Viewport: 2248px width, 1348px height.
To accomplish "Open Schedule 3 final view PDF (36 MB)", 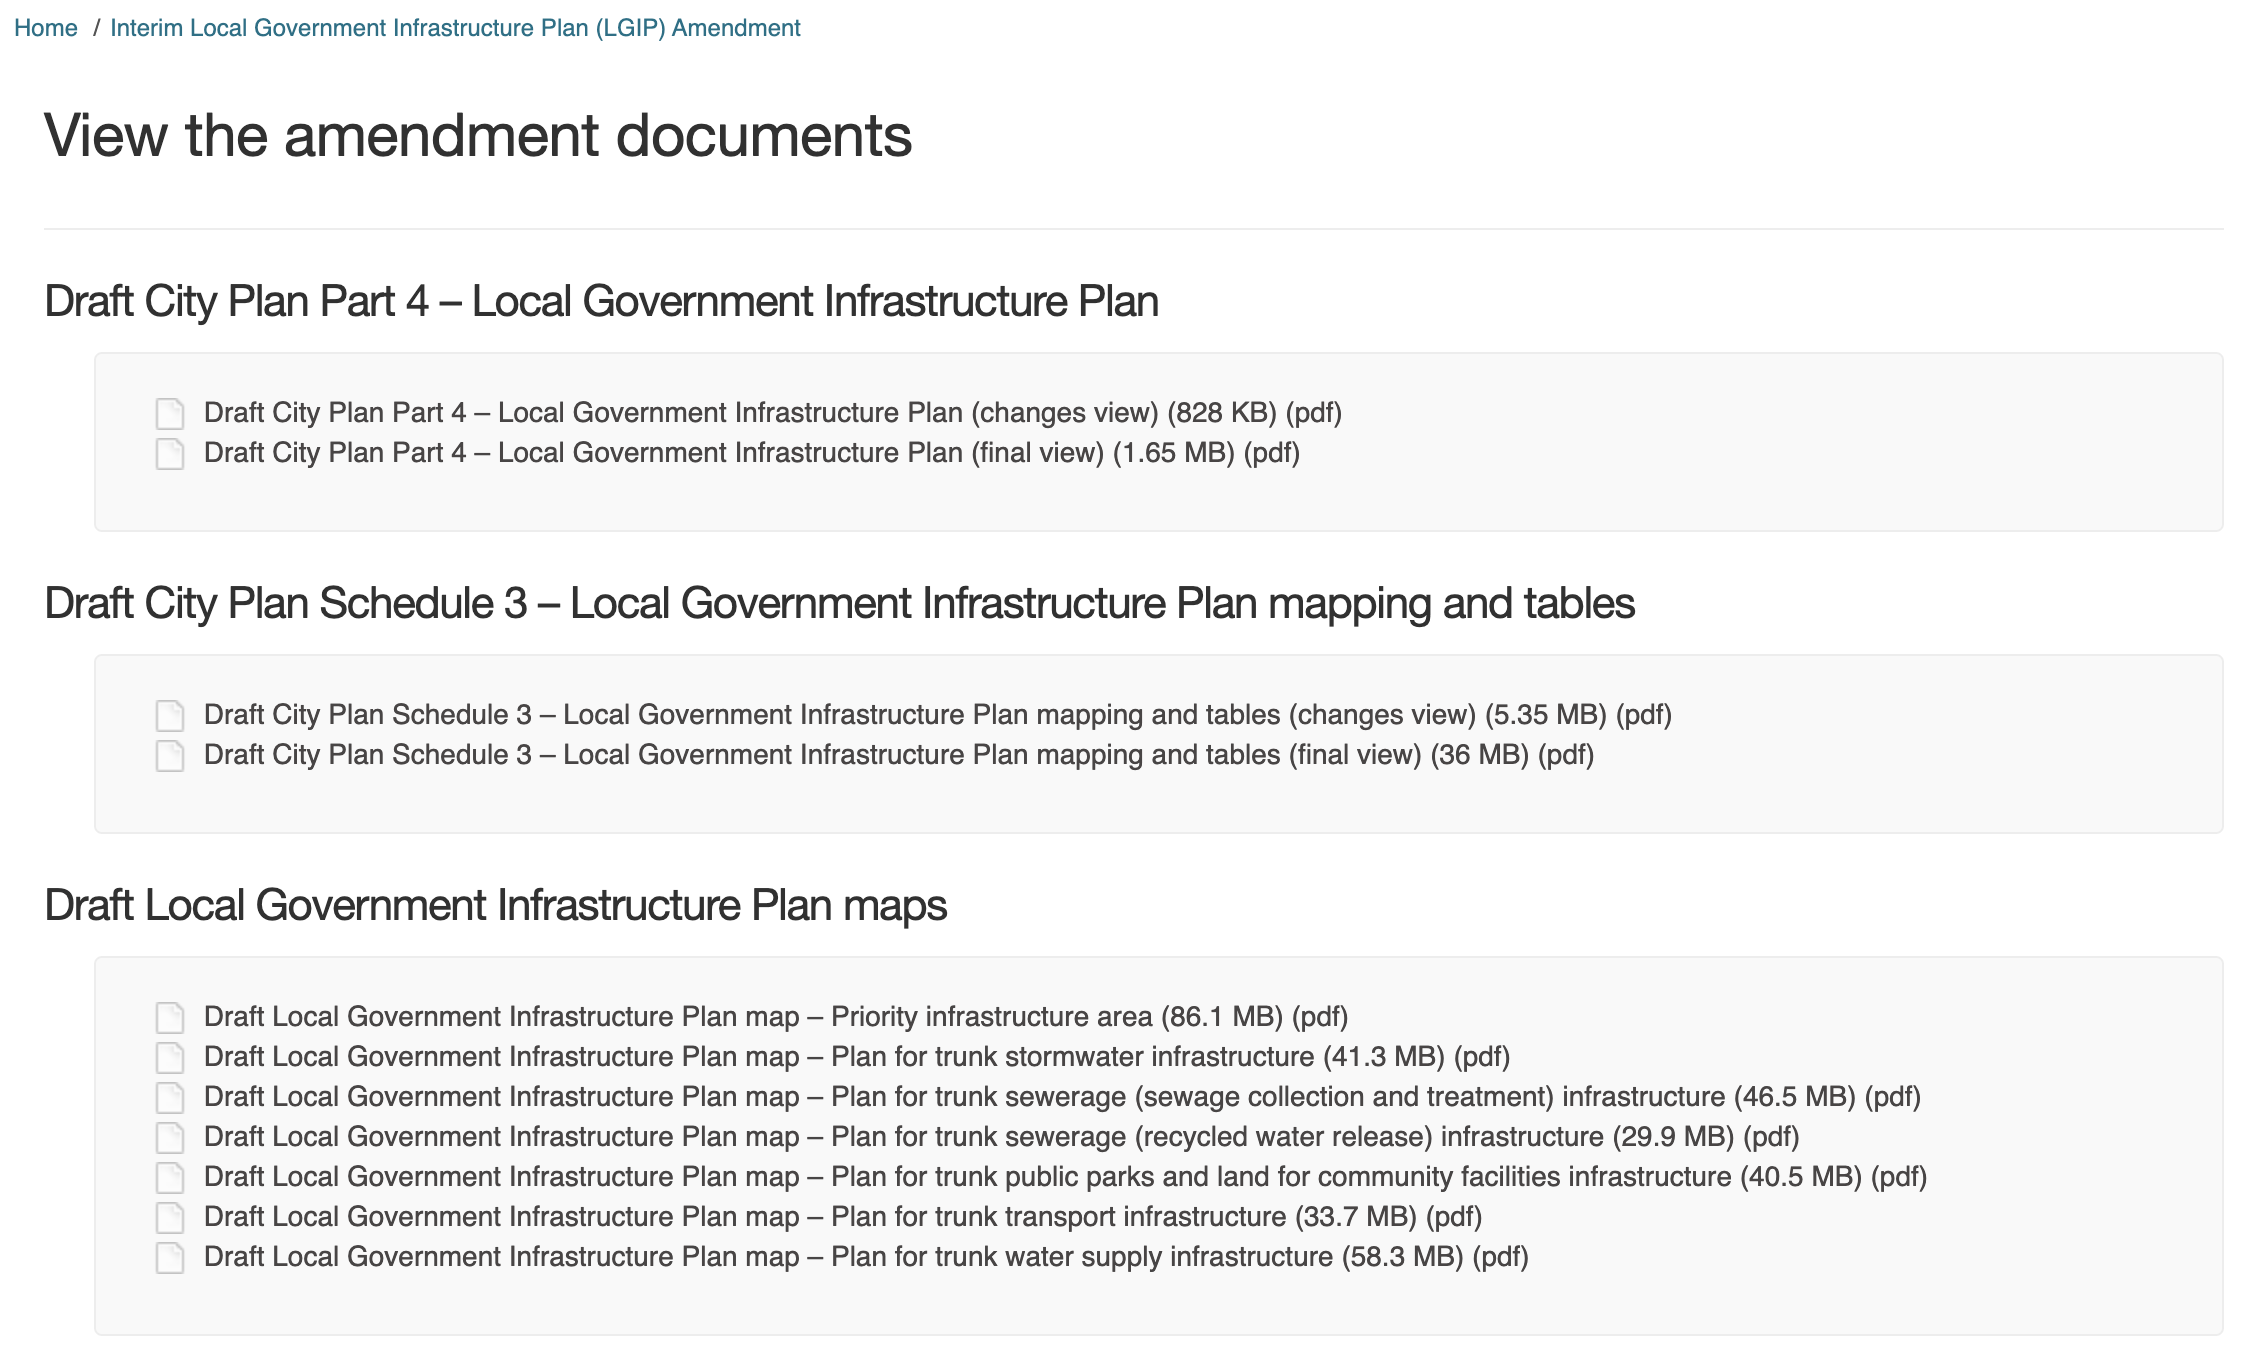I will [899, 755].
